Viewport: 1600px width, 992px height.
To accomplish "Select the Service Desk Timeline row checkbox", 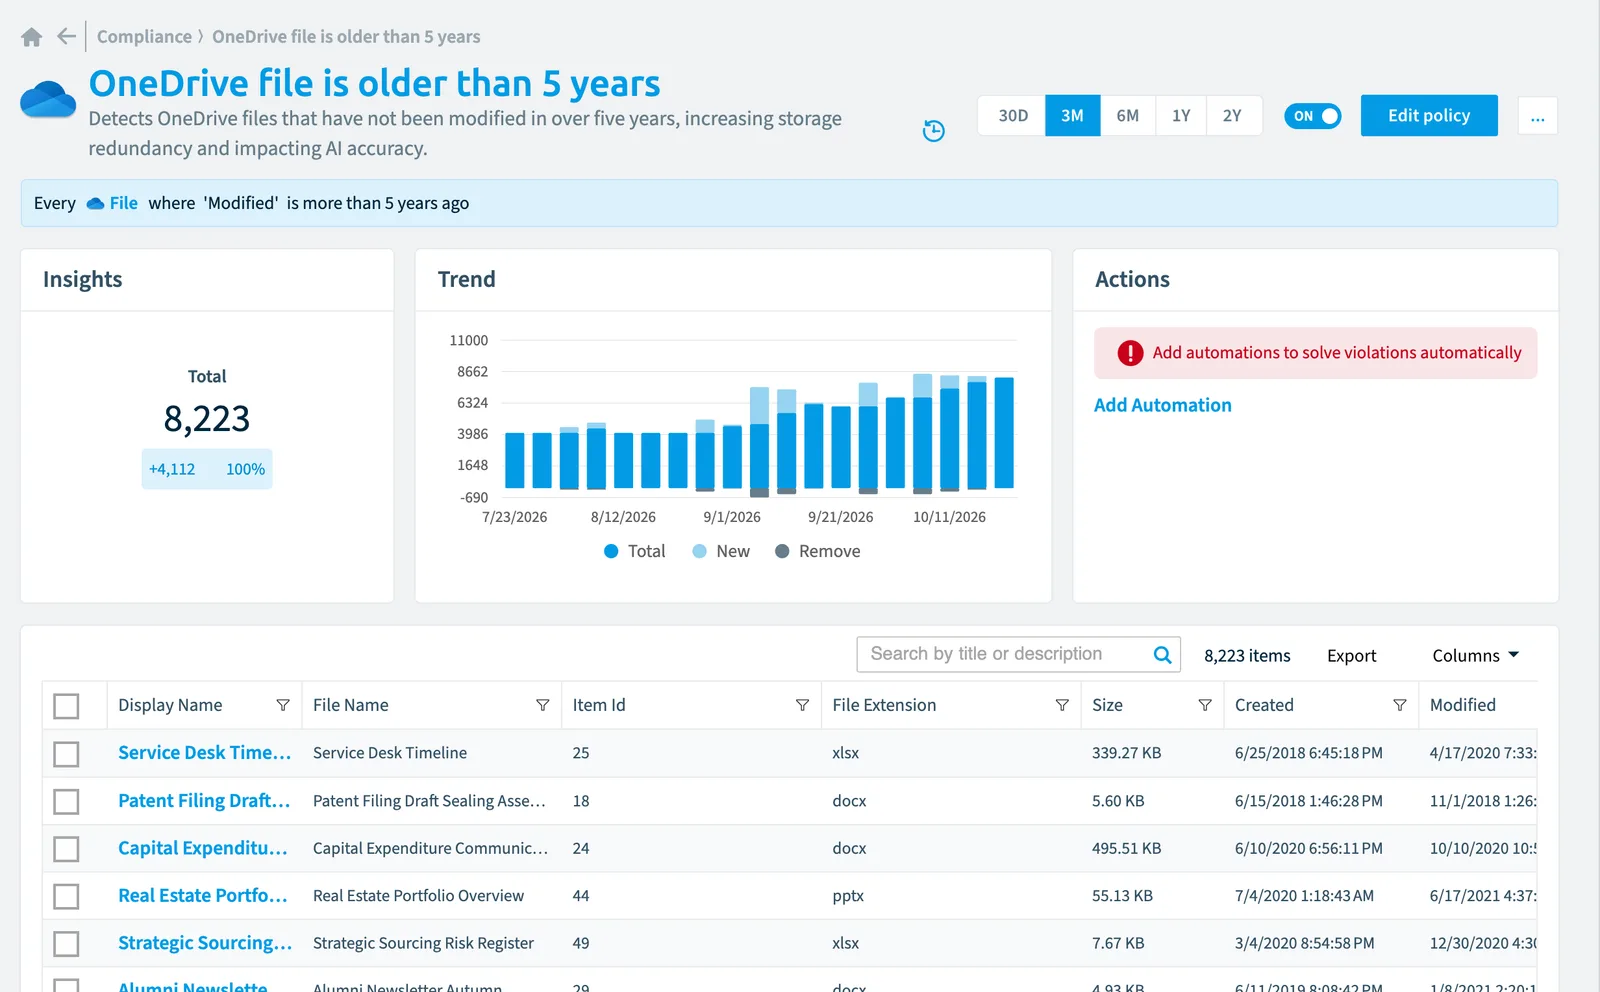I will click(66, 754).
